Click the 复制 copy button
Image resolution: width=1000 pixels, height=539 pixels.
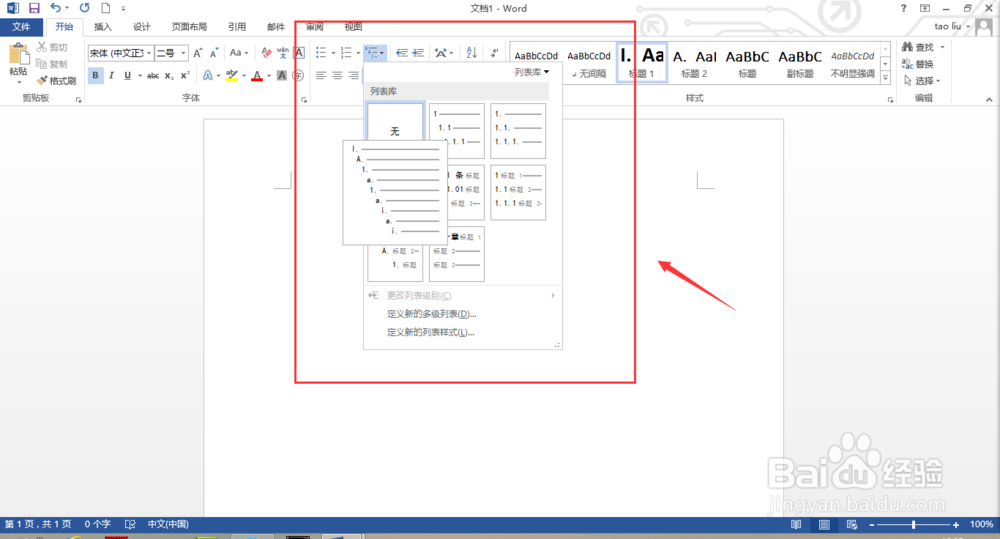pos(52,64)
